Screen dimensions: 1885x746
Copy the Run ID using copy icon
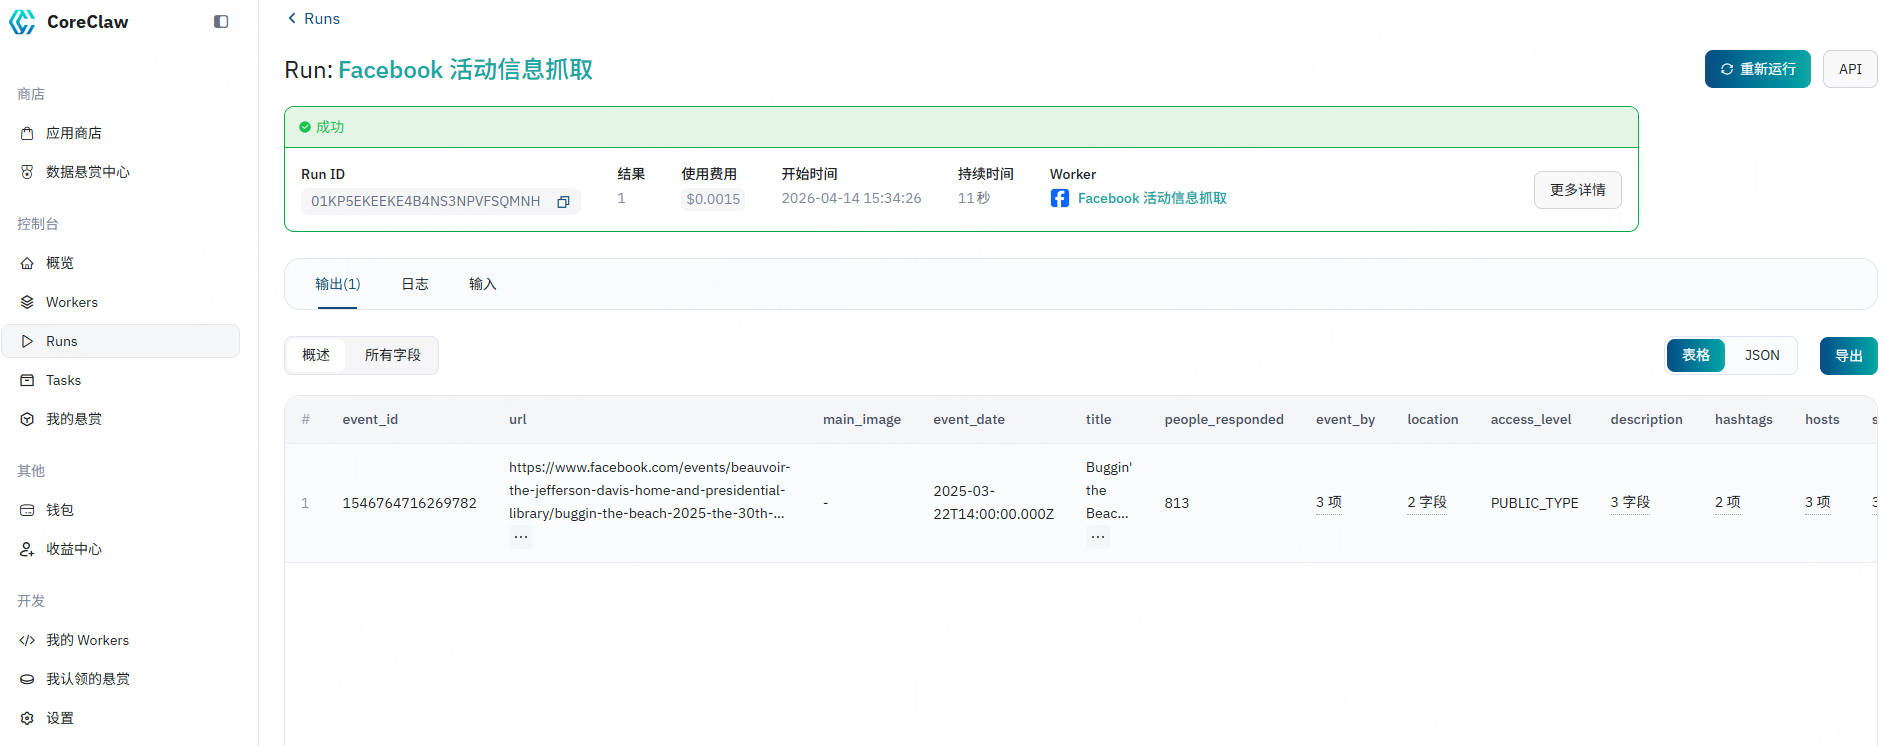click(563, 202)
